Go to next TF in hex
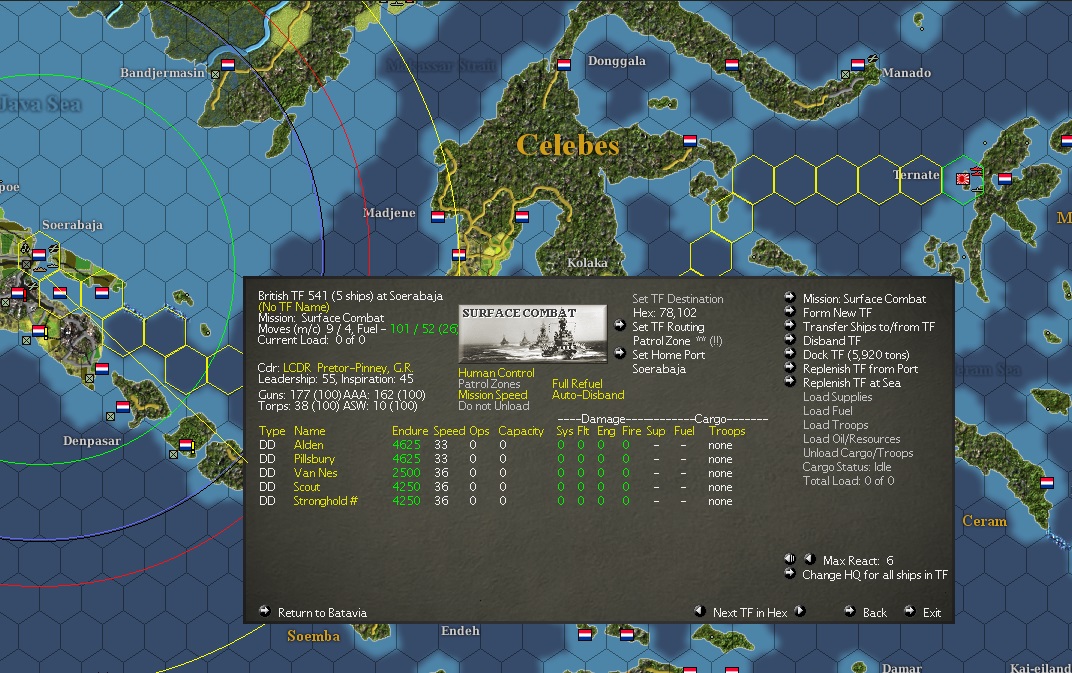Image resolution: width=1072 pixels, height=673 pixels. [x=799, y=611]
